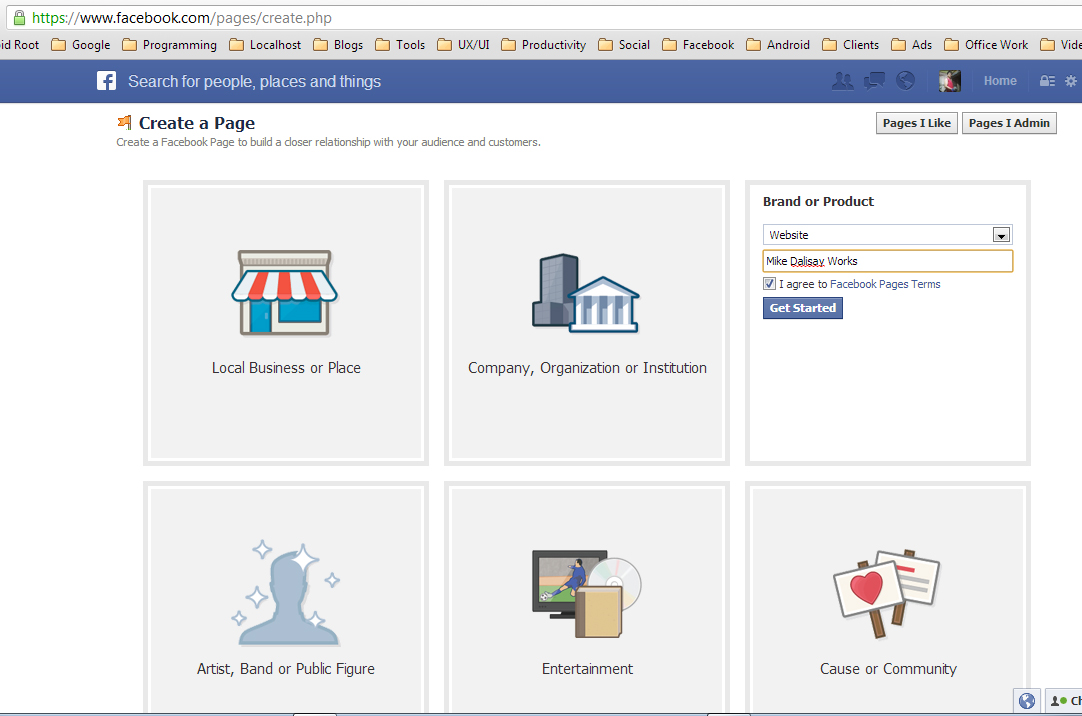This screenshot has height=716, width=1082.
Task: Open the UX/UI bookmarks folder
Action: pos(464,45)
